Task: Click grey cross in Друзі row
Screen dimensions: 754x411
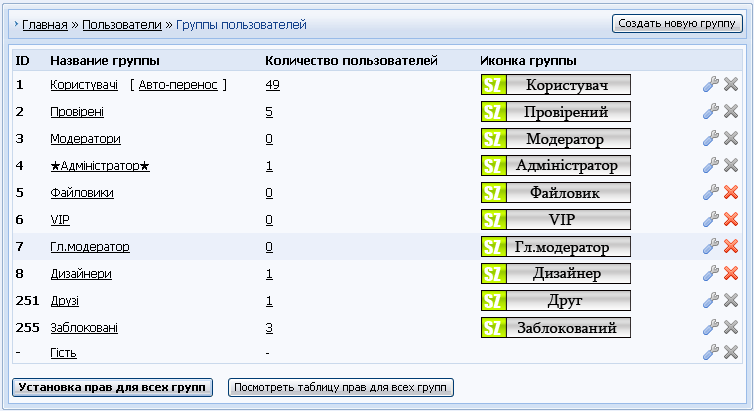Action: 731,300
